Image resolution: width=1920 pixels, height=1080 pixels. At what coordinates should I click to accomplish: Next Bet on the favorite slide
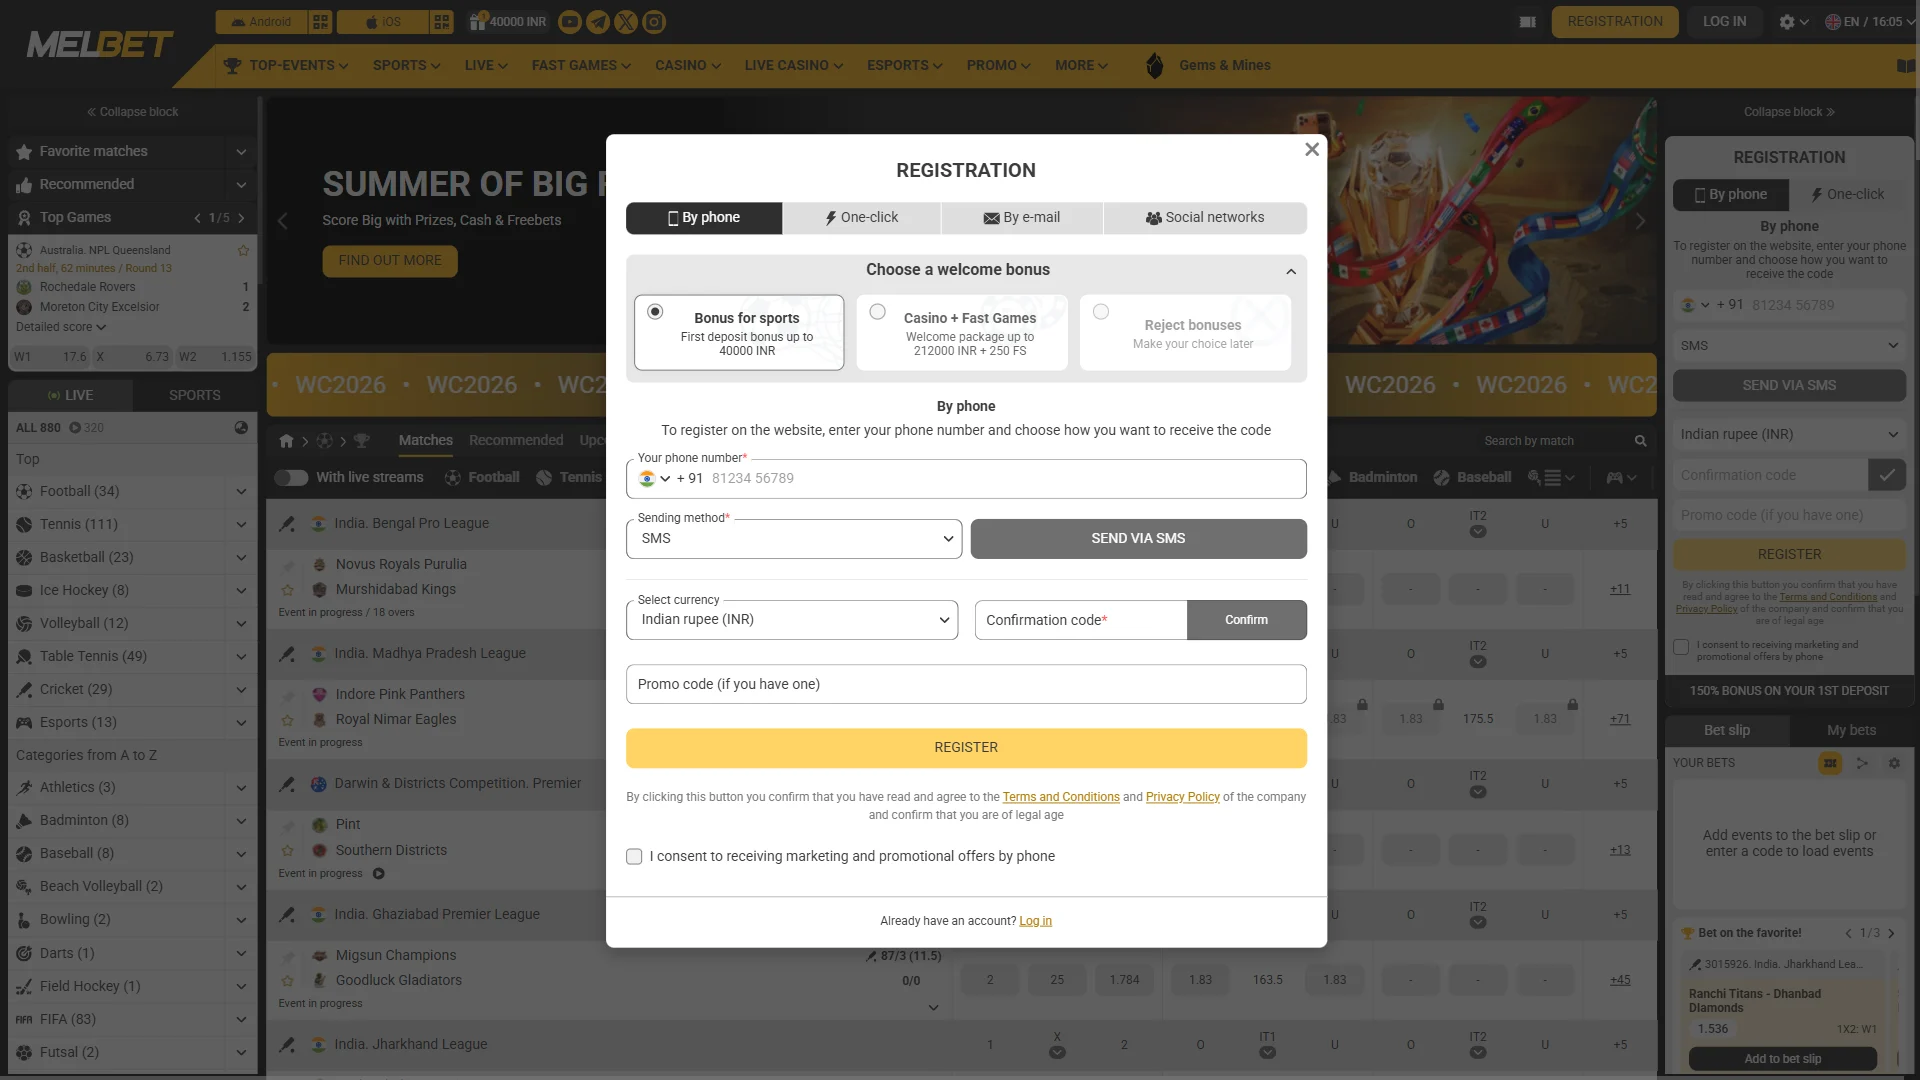pos(1891,933)
